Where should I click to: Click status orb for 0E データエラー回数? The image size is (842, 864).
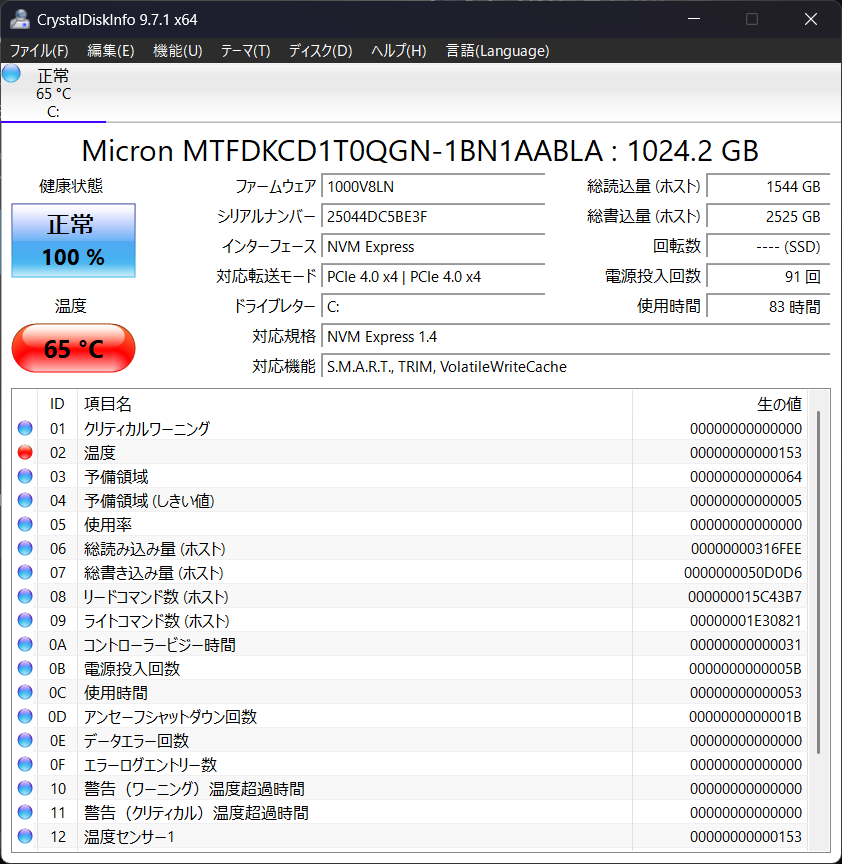25,740
